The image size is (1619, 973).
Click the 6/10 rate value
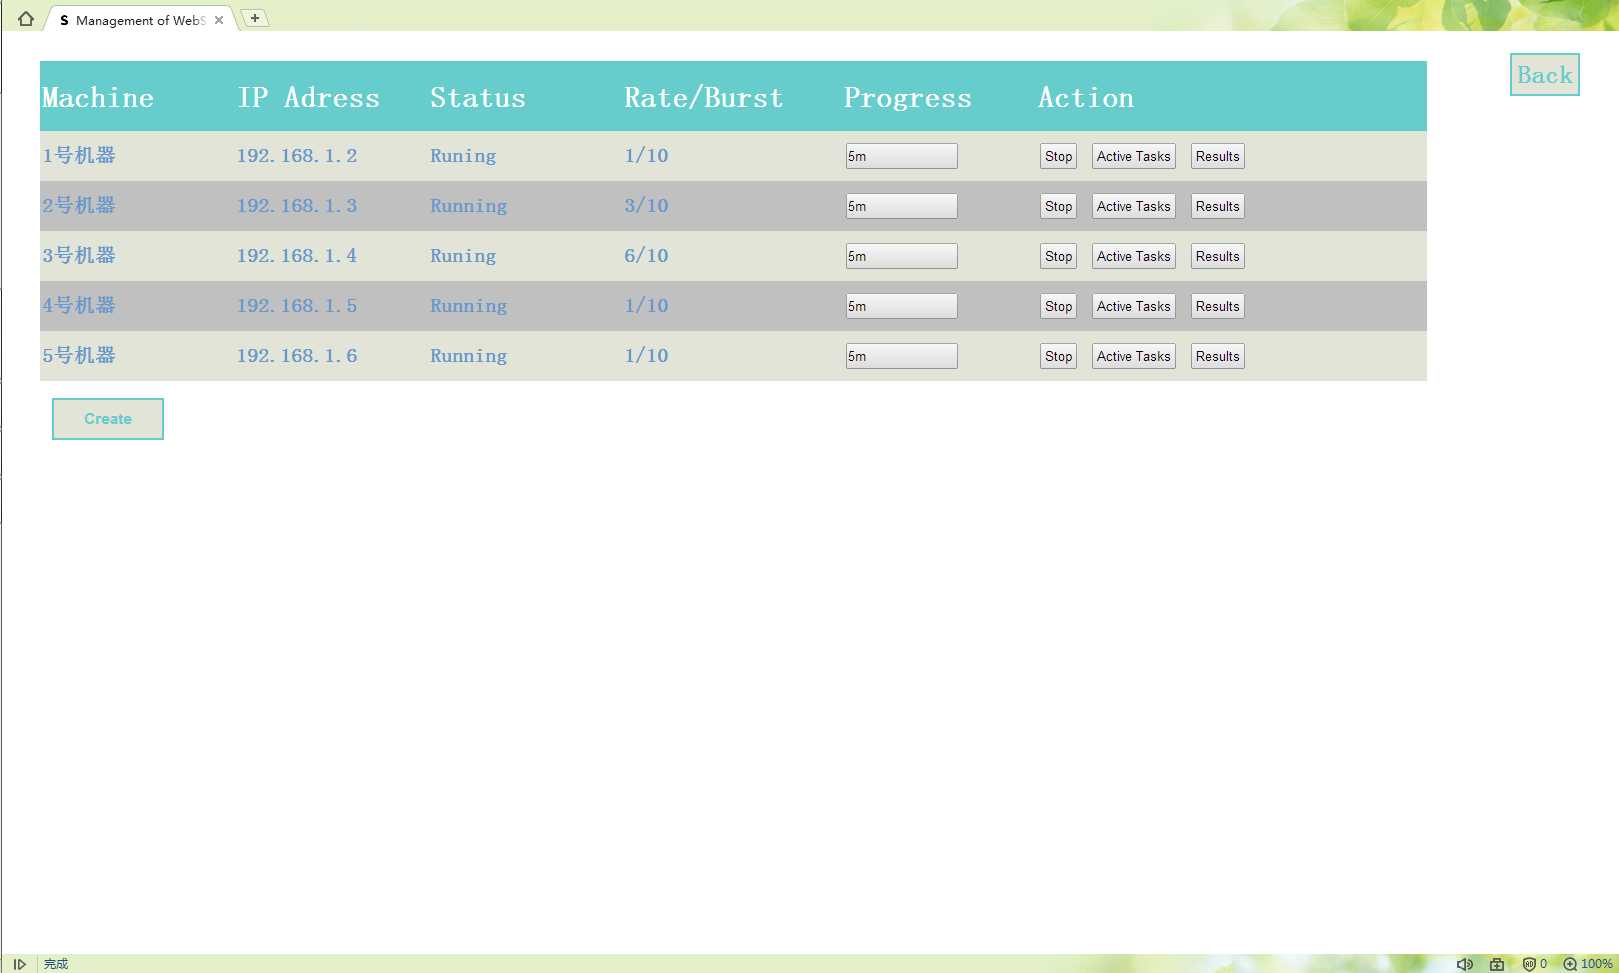tap(646, 256)
